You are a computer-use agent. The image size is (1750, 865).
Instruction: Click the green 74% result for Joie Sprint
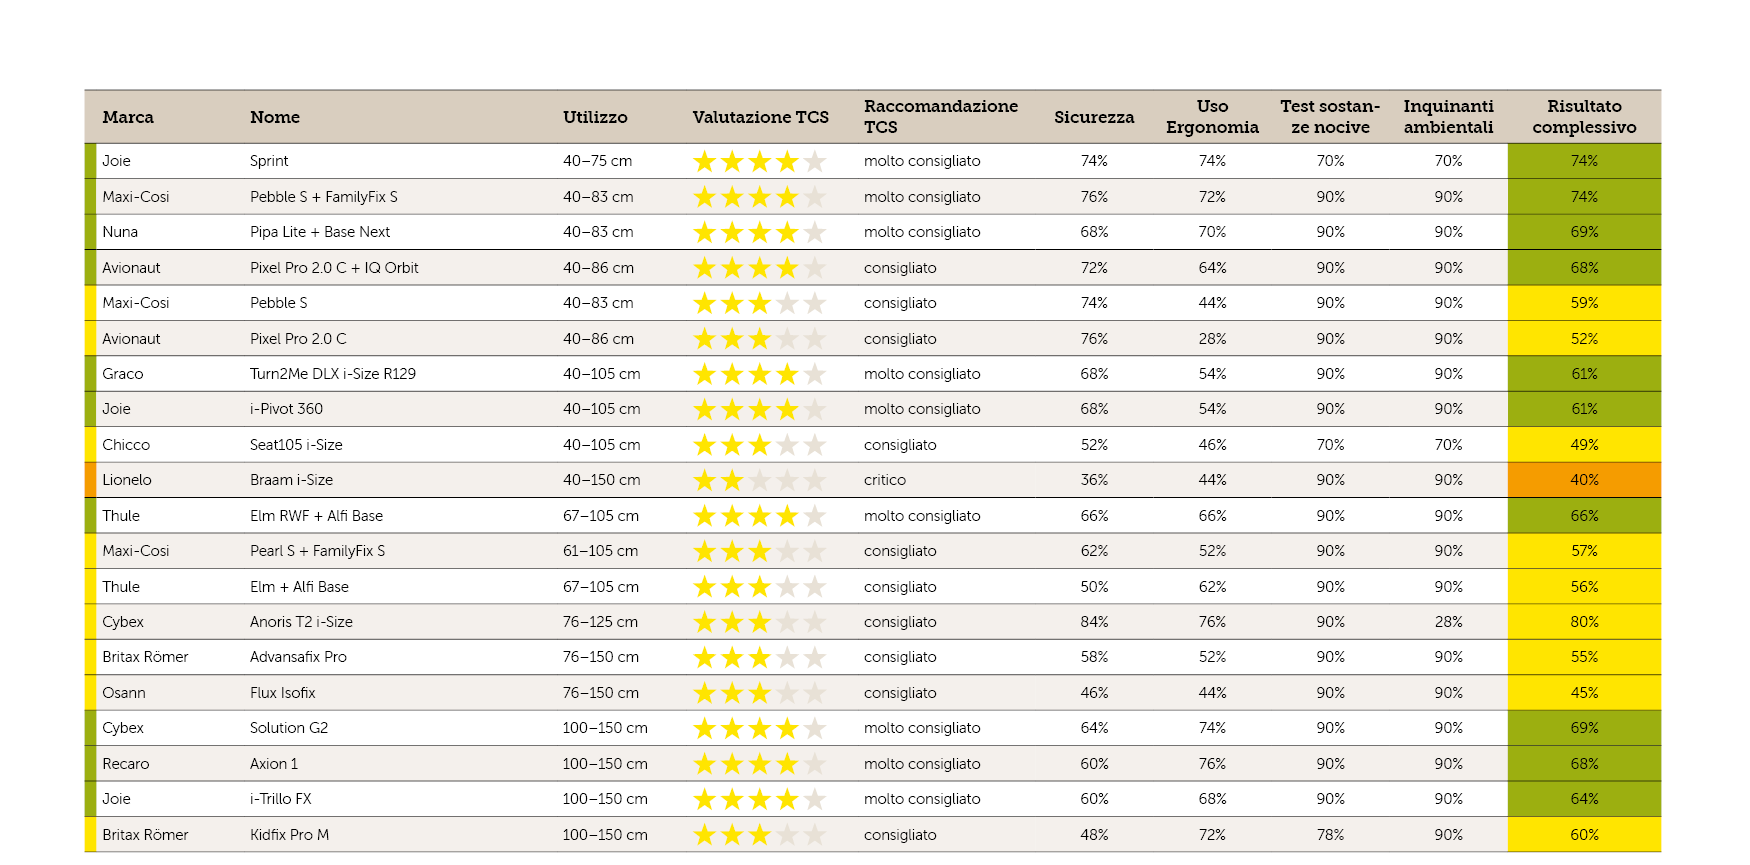(x=1584, y=161)
